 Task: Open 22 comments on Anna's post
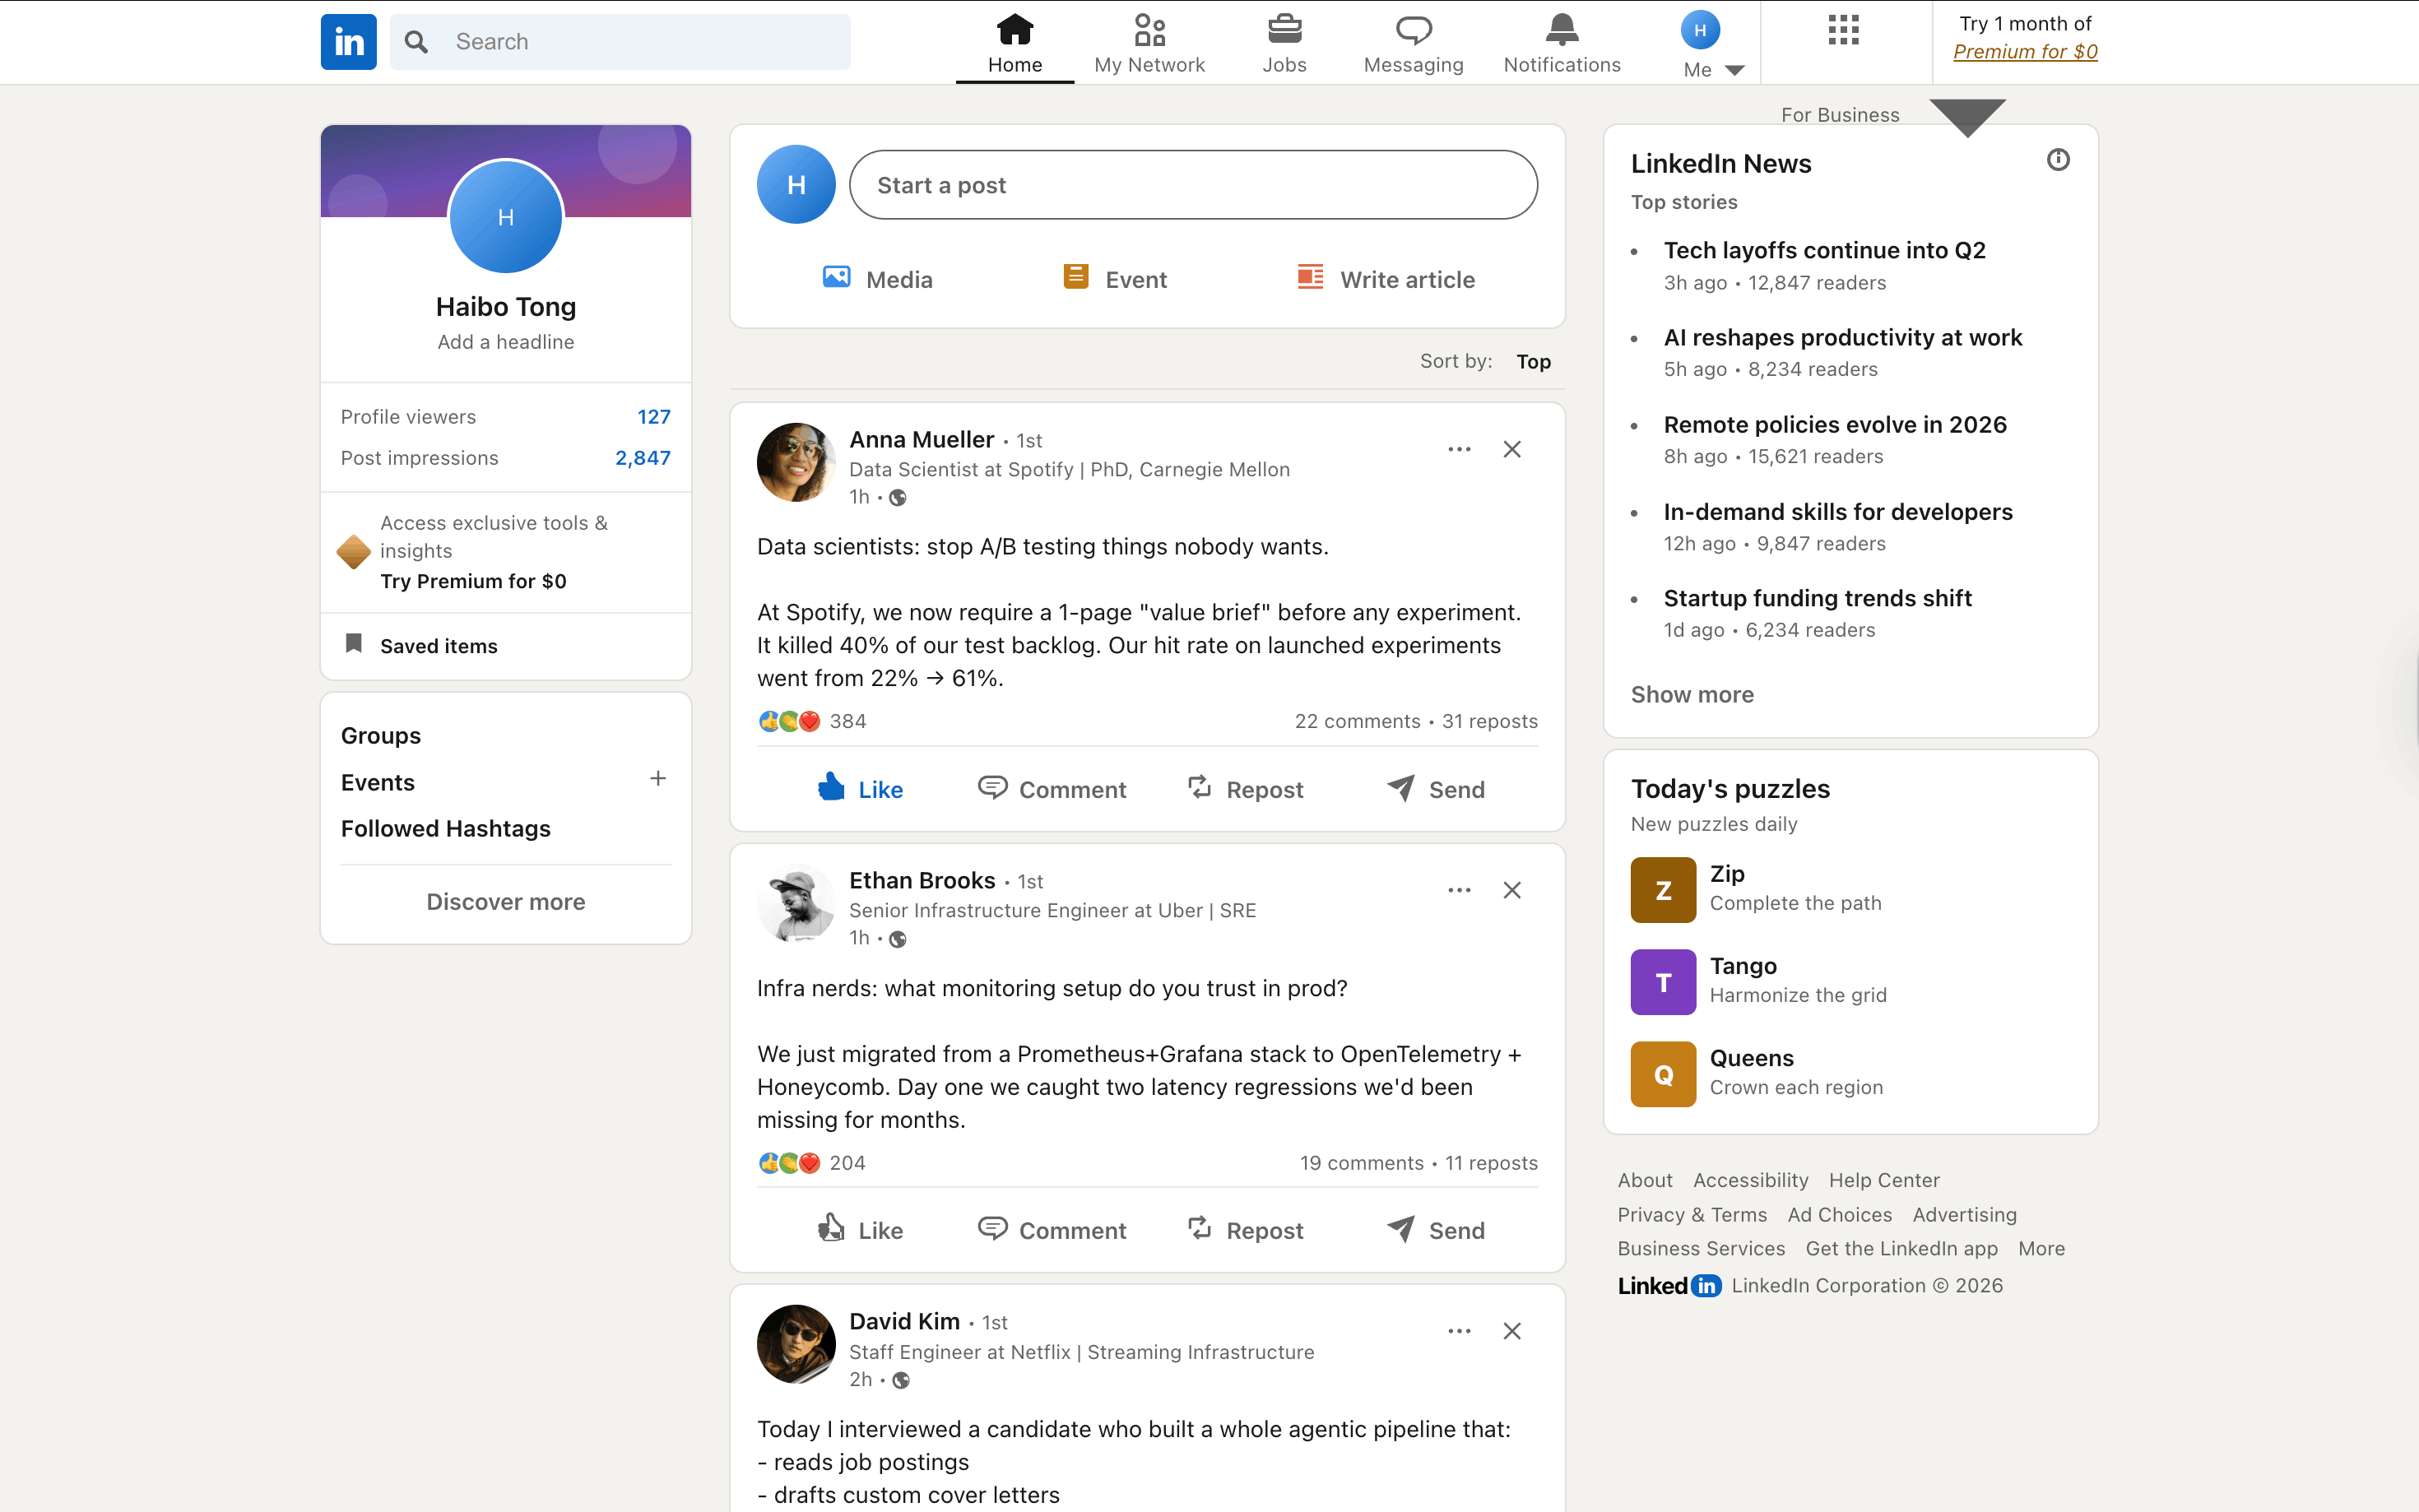[x=1357, y=721]
